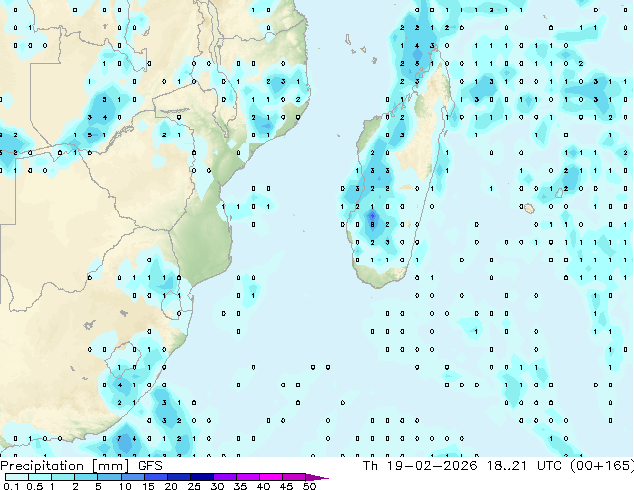
Task: Click the '(00+165)' forecast offset text
Action: 602,466
